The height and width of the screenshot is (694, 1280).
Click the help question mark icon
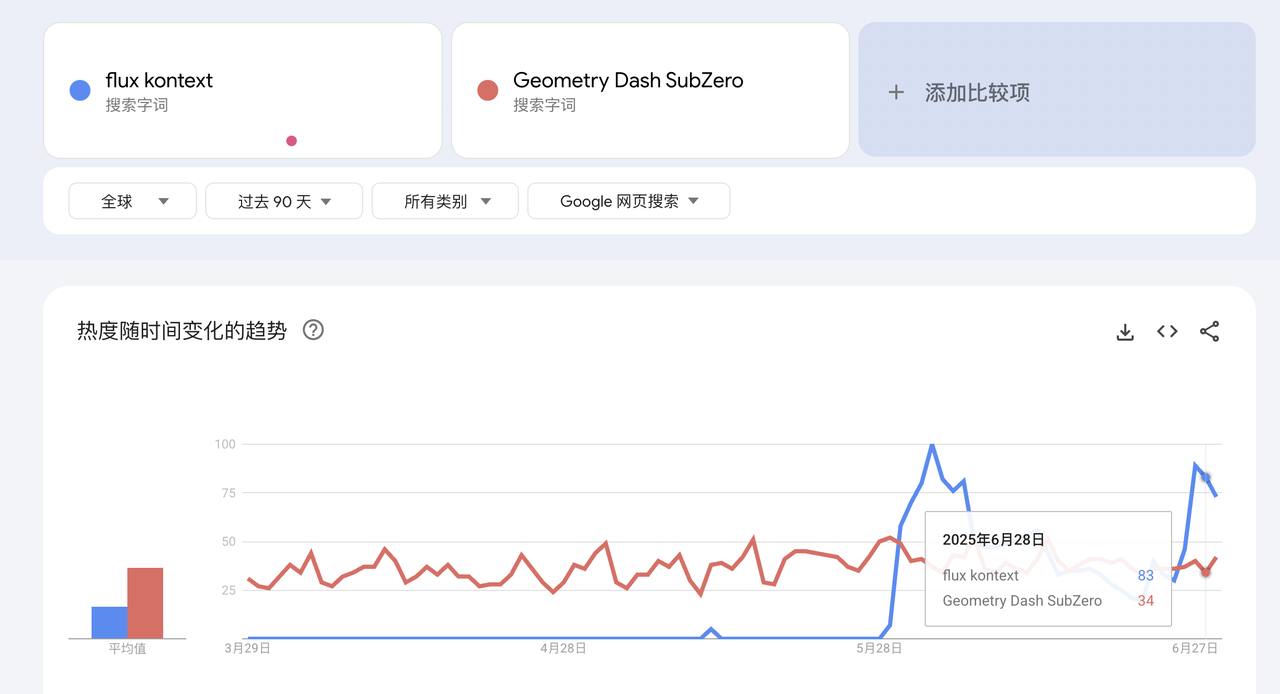pyautogui.click(x=313, y=330)
